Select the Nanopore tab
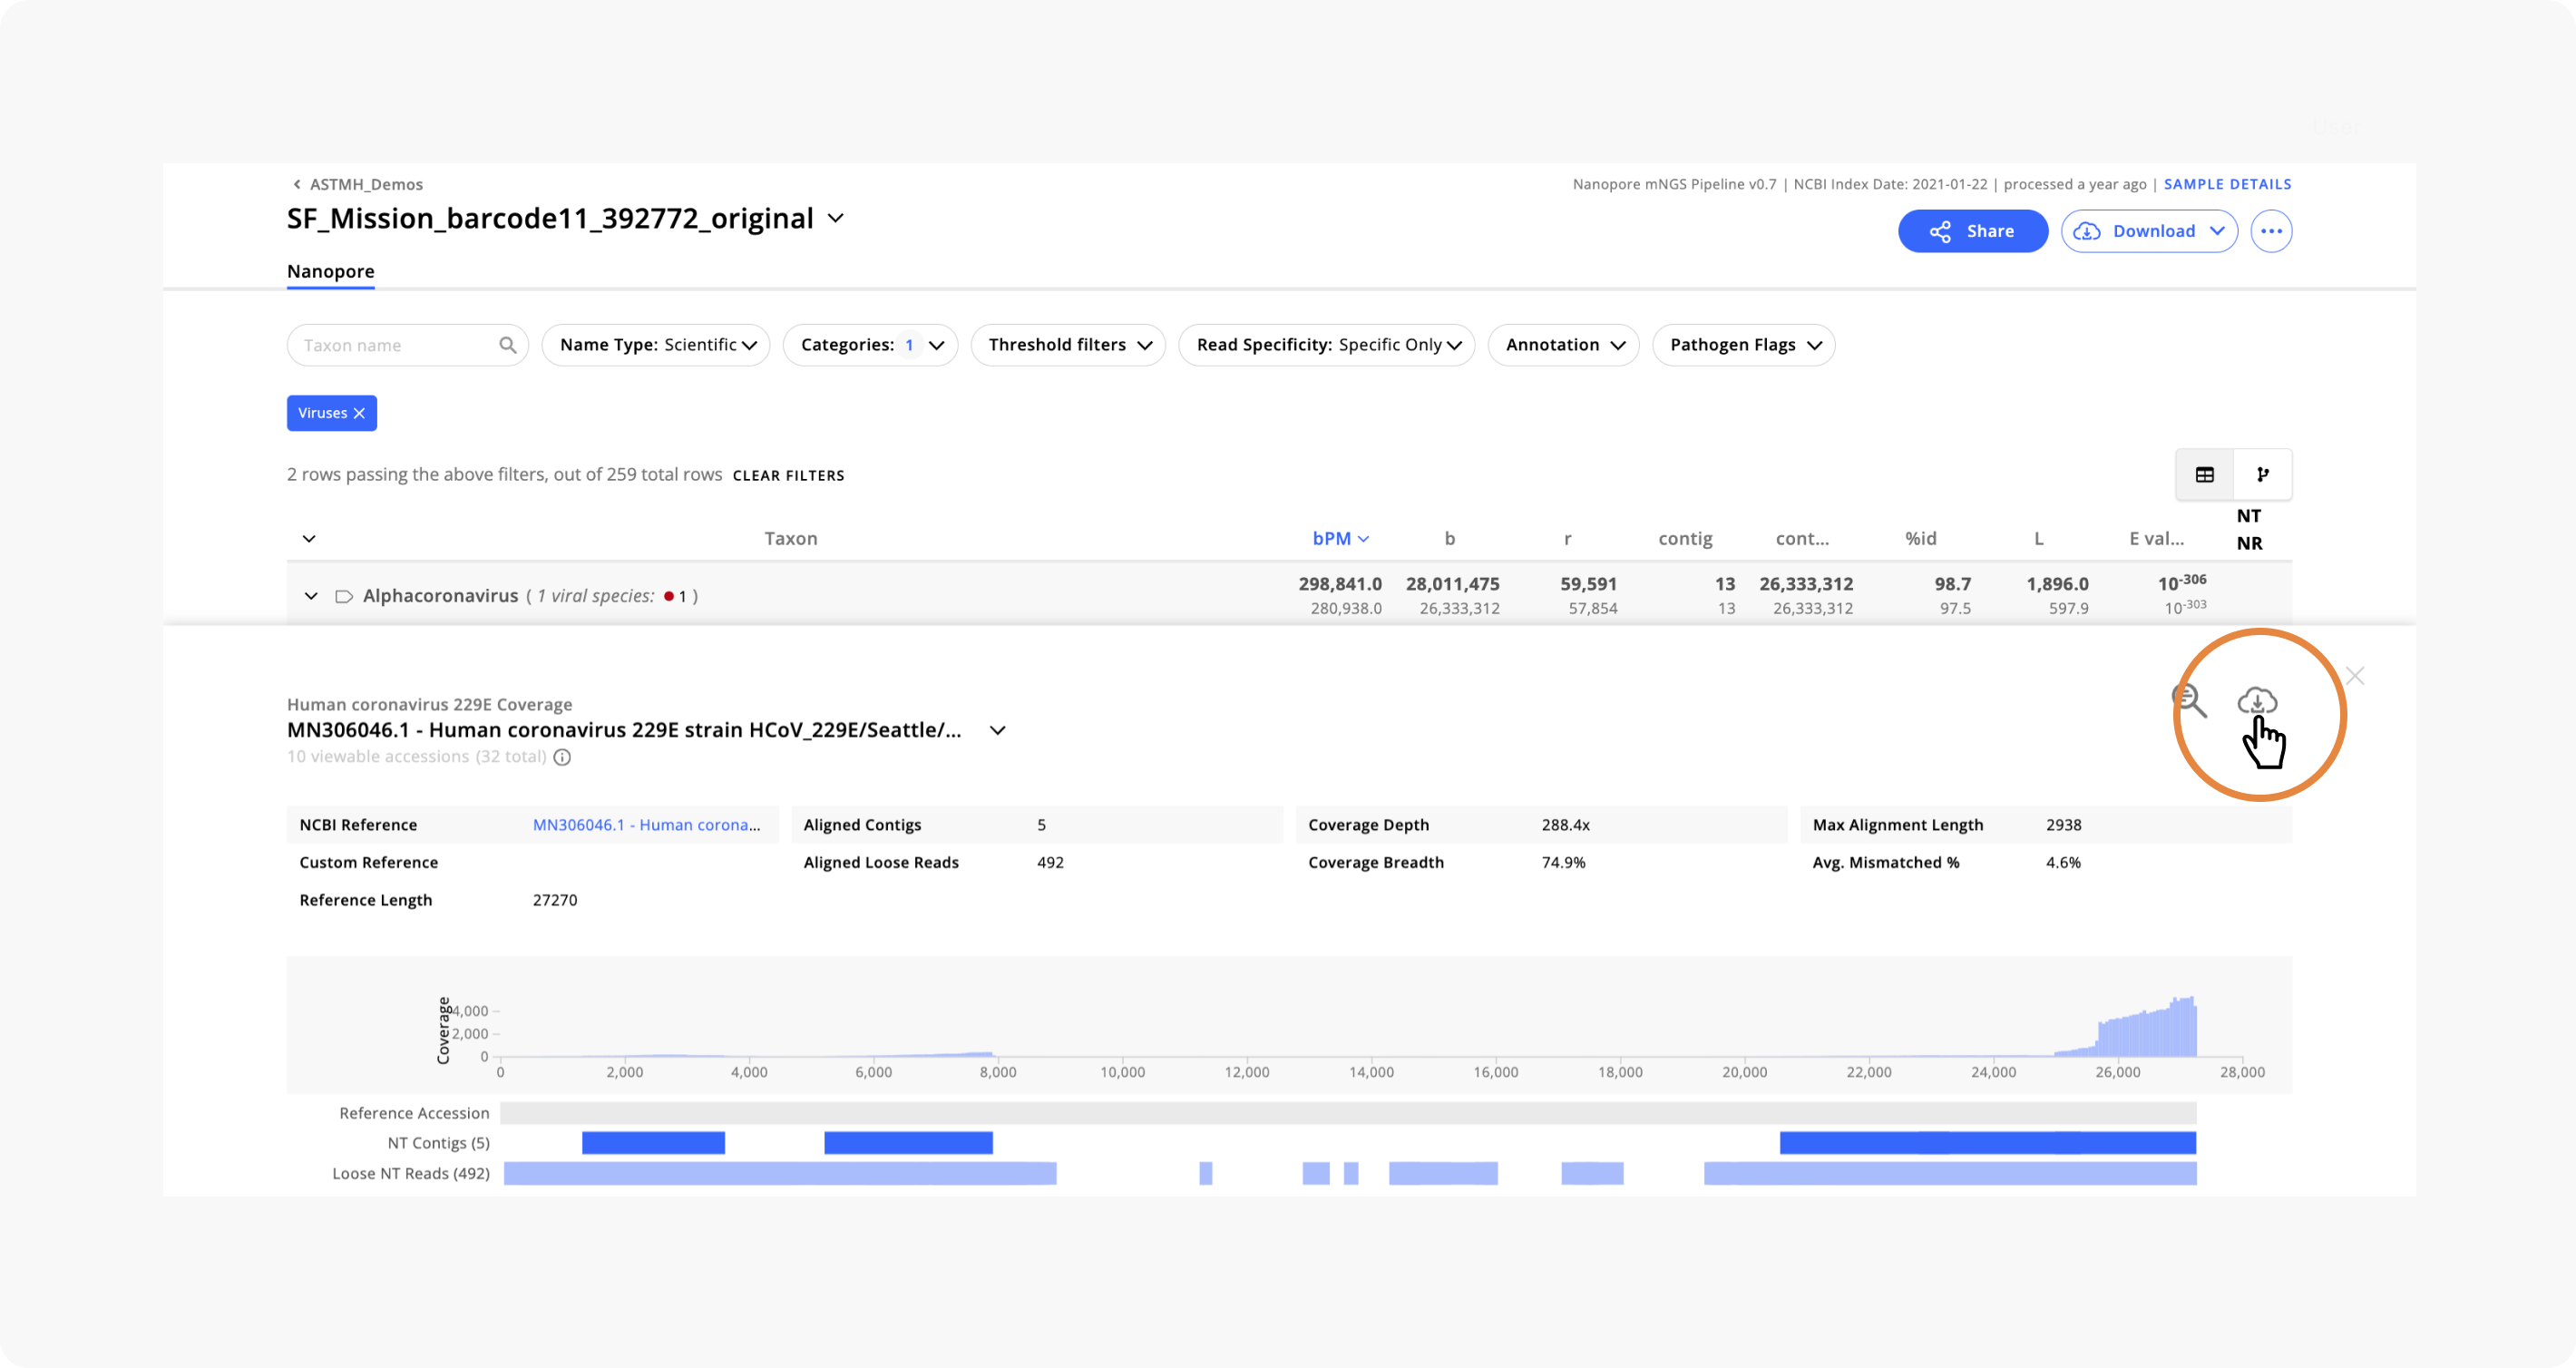Viewport: 2576px width, 1368px height. [331, 271]
